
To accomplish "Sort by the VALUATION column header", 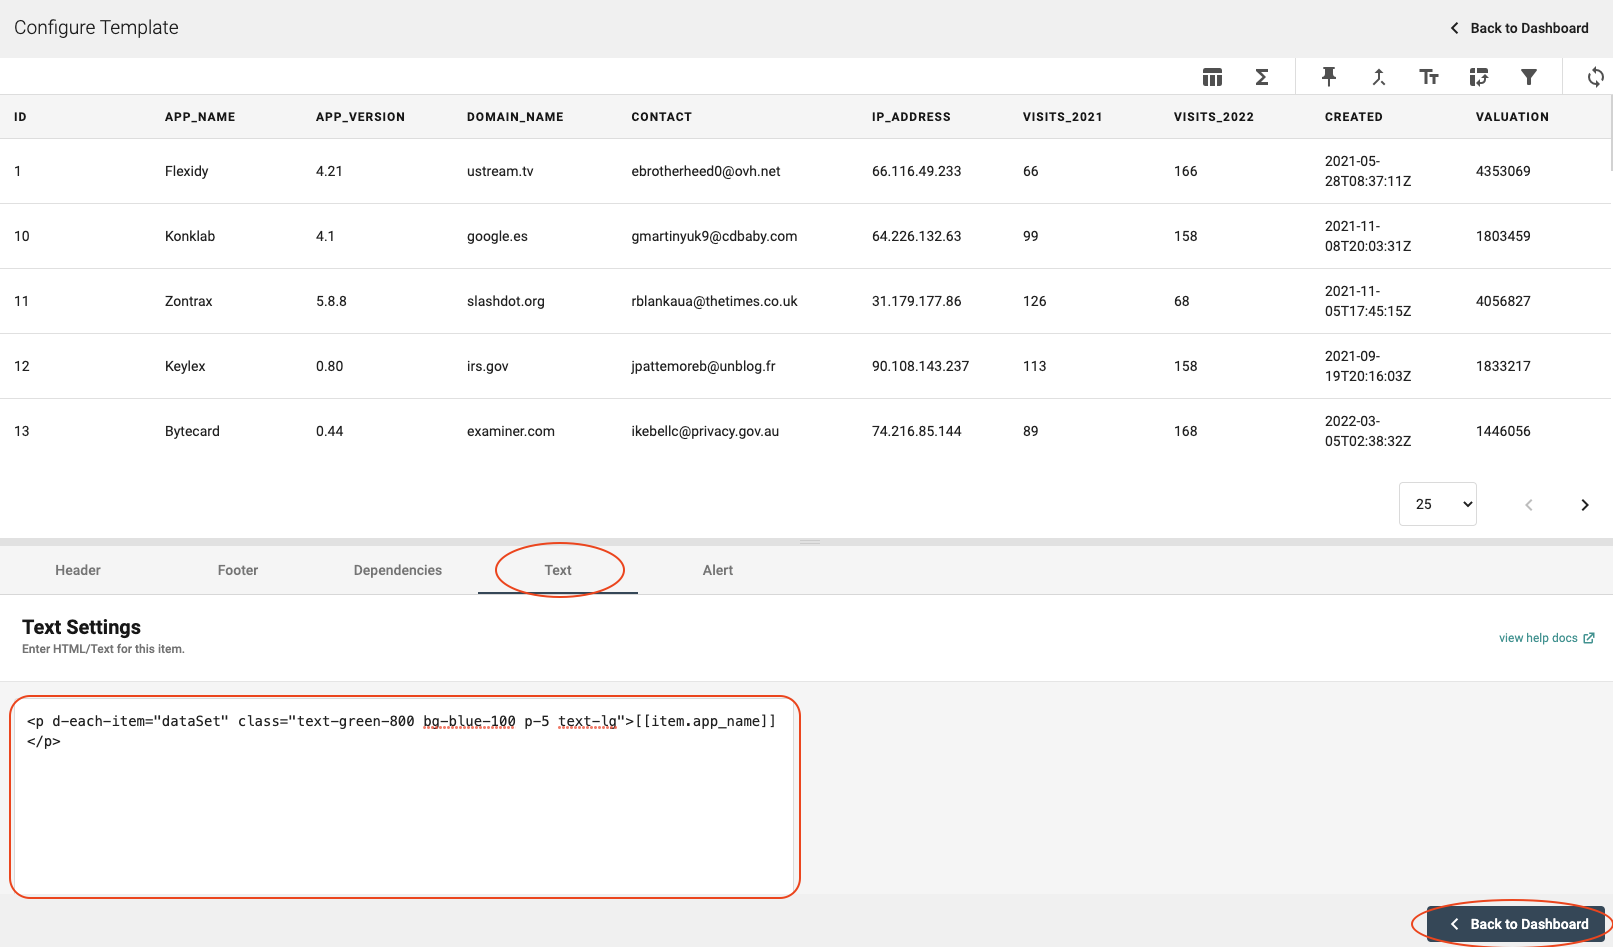I will pyautogui.click(x=1512, y=117).
